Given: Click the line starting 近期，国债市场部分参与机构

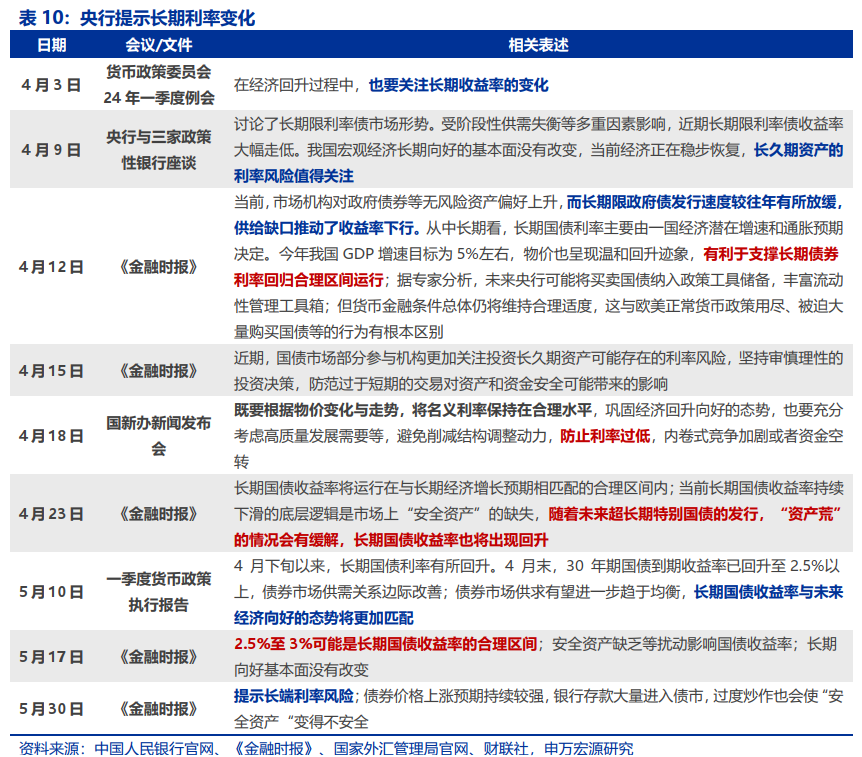Looking at the screenshot, I should (x=538, y=358).
